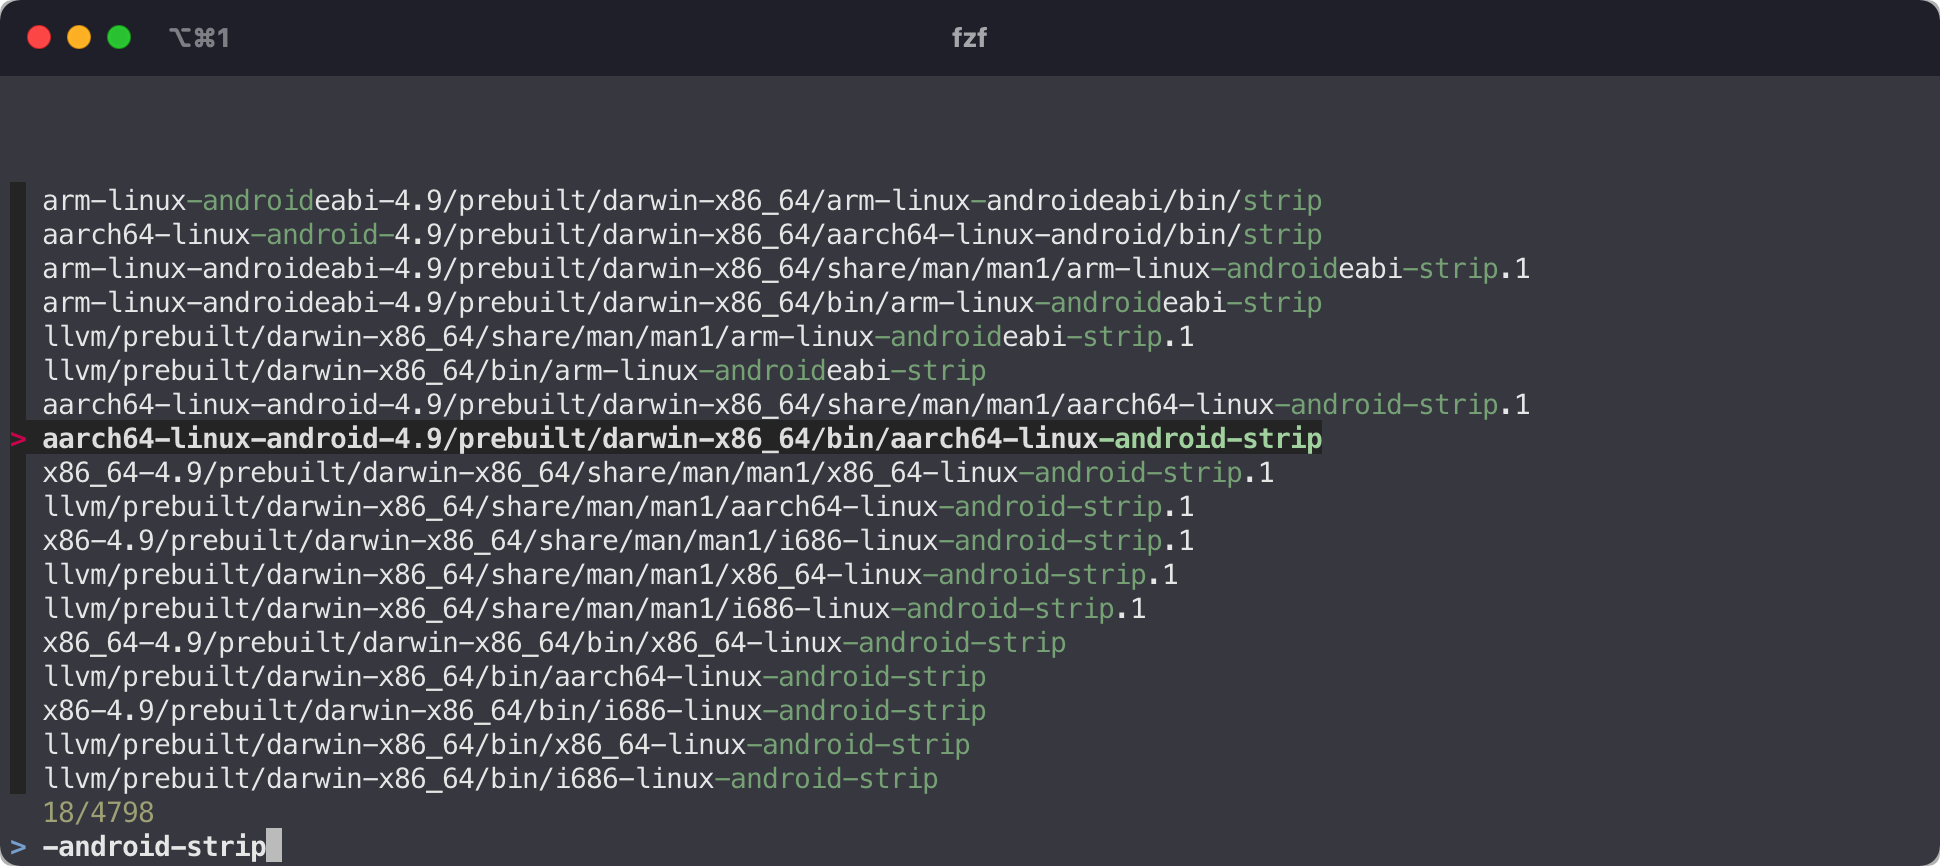Minimize the fzf terminal window
The image size is (1940, 866).
pos(79,38)
